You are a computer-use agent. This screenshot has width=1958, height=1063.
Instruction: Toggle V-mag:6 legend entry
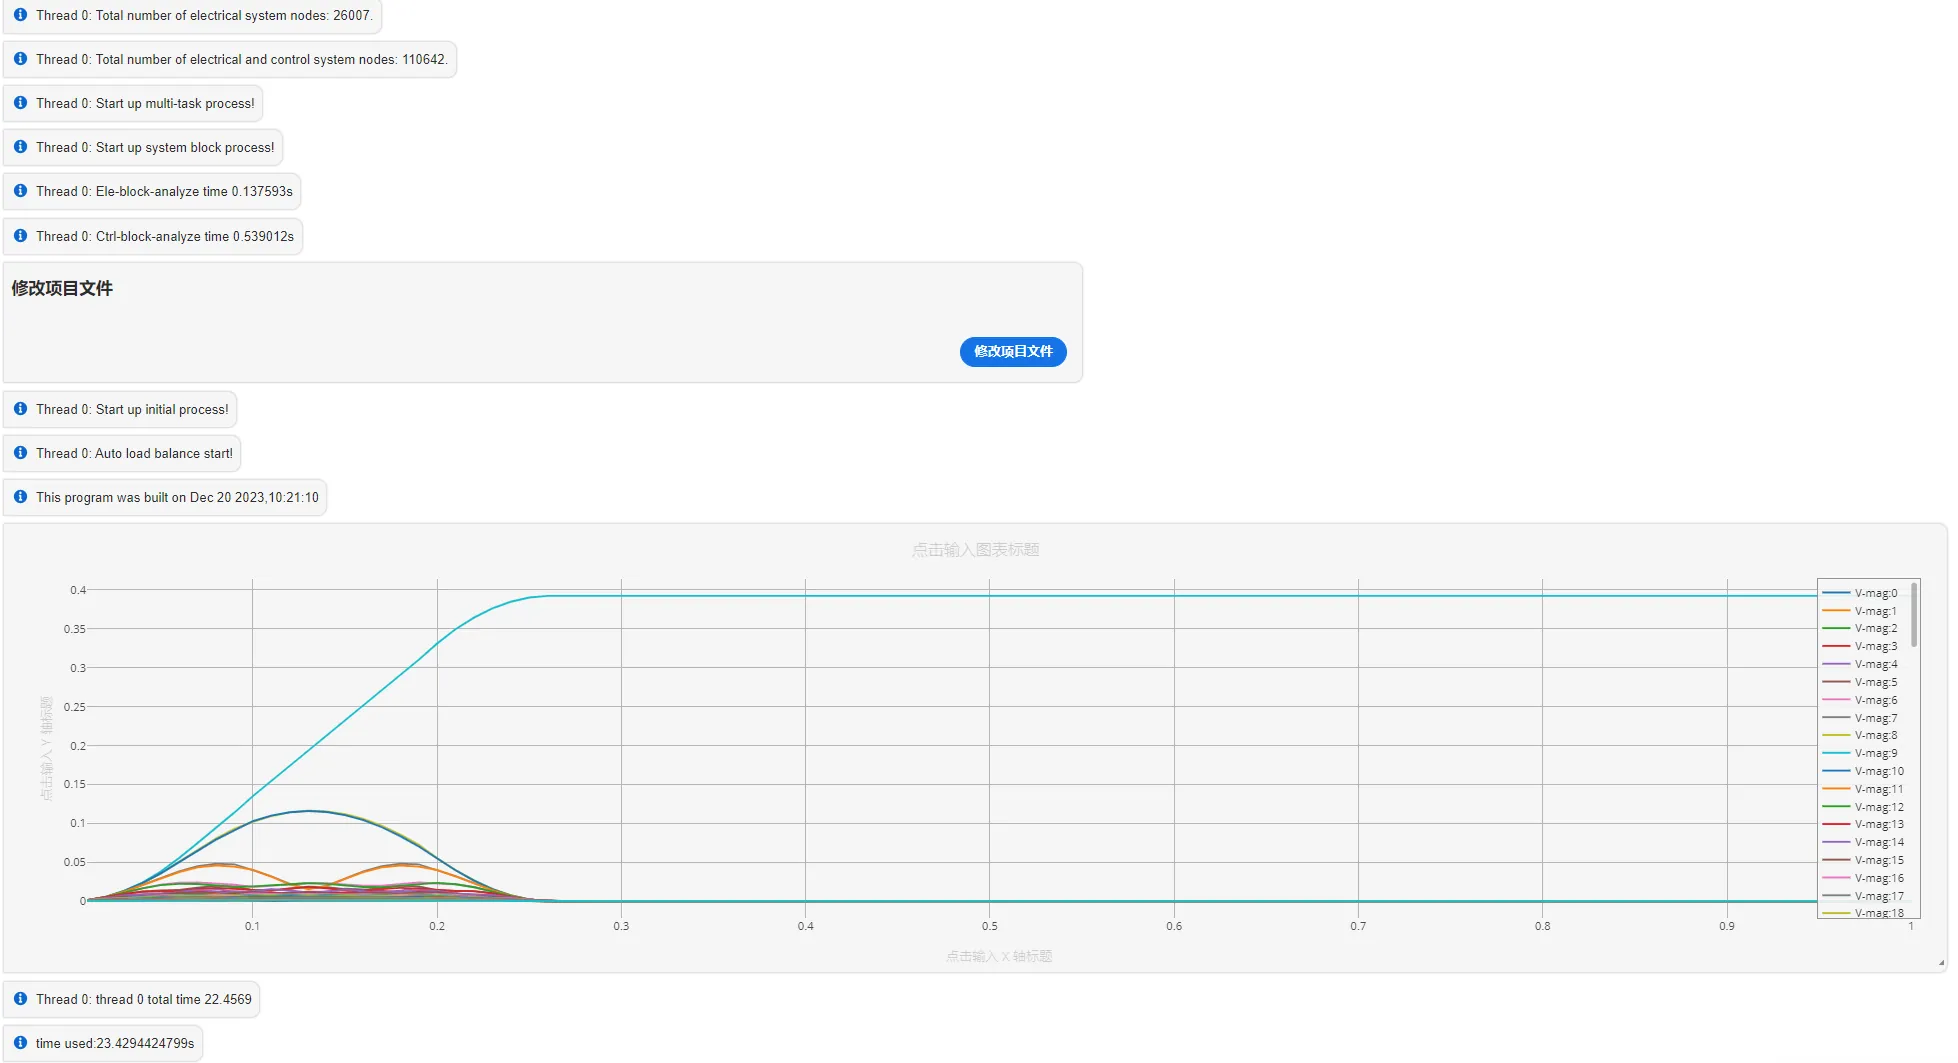coord(1860,700)
